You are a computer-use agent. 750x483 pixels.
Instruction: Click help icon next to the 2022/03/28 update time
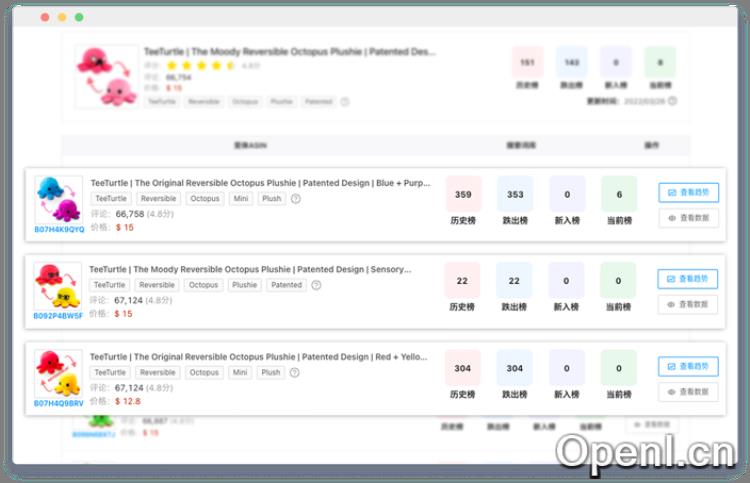pyautogui.click(x=673, y=101)
